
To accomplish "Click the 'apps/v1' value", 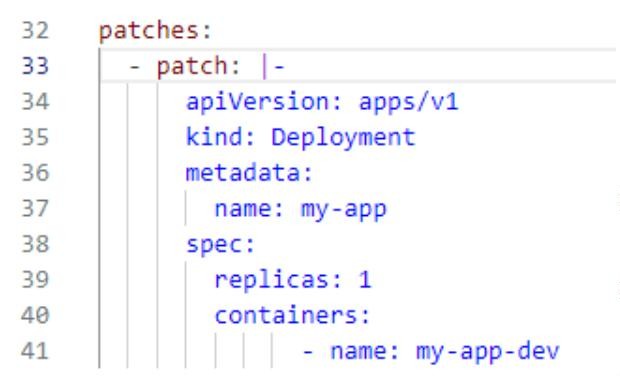I will pyautogui.click(x=408, y=102).
